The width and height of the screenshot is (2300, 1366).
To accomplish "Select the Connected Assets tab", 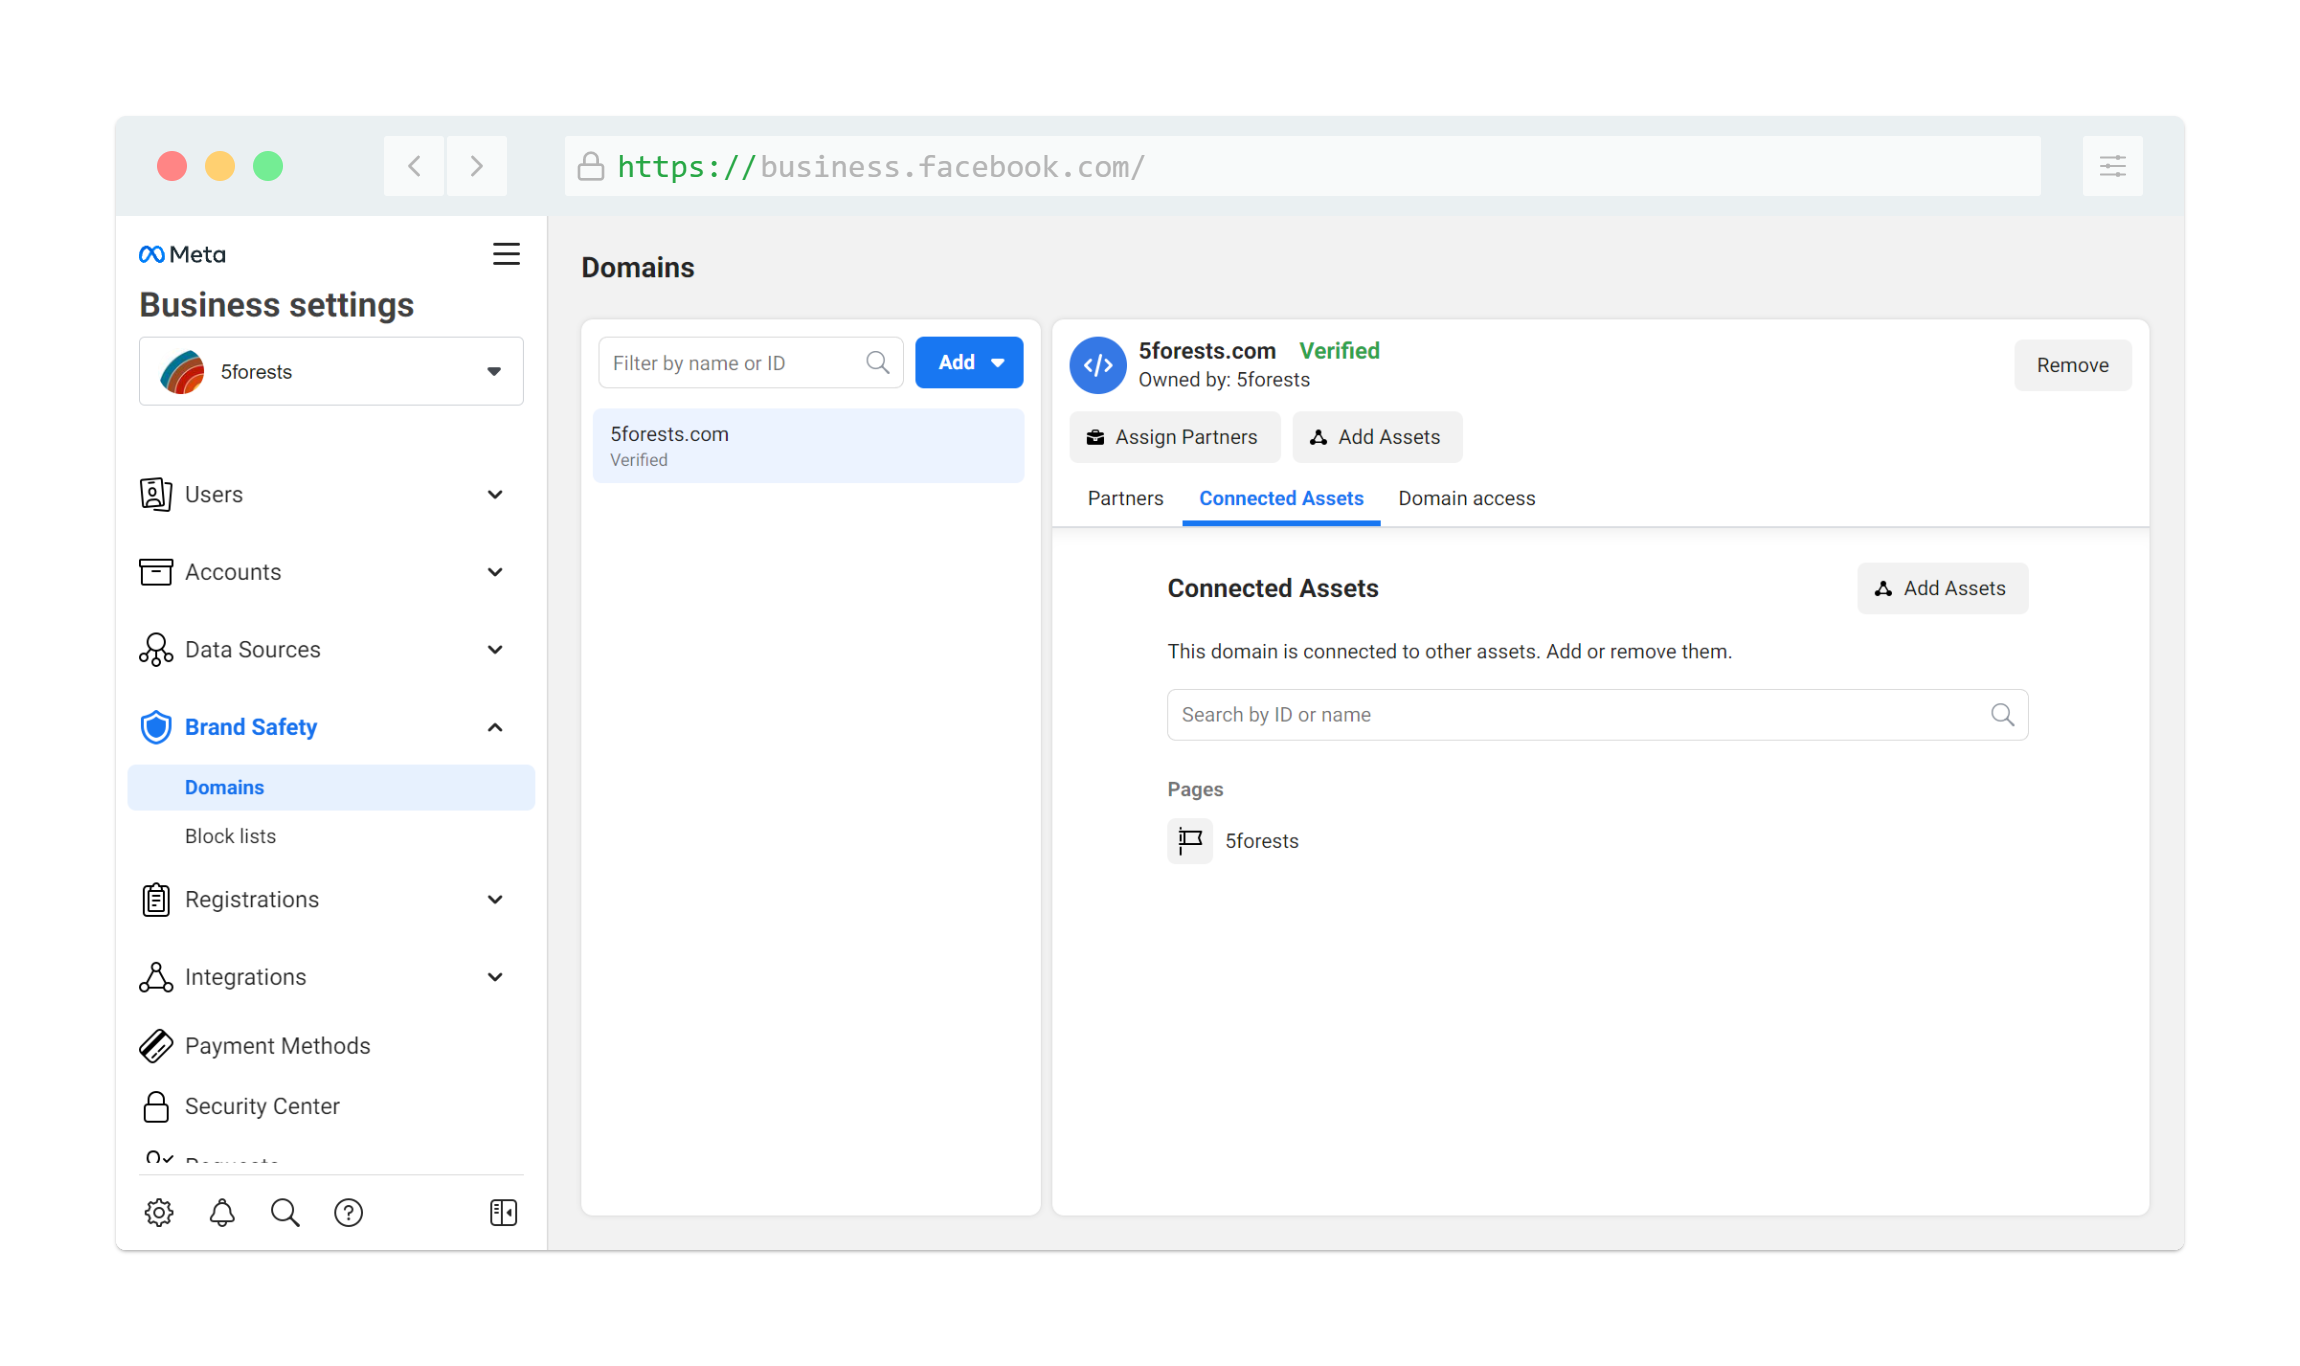I will click(1281, 498).
